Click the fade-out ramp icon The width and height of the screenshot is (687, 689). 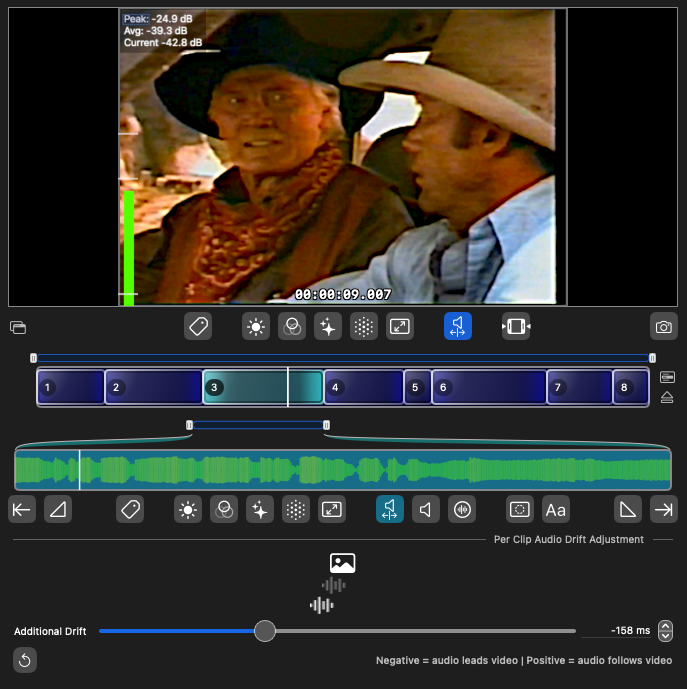click(x=628, y=509)
